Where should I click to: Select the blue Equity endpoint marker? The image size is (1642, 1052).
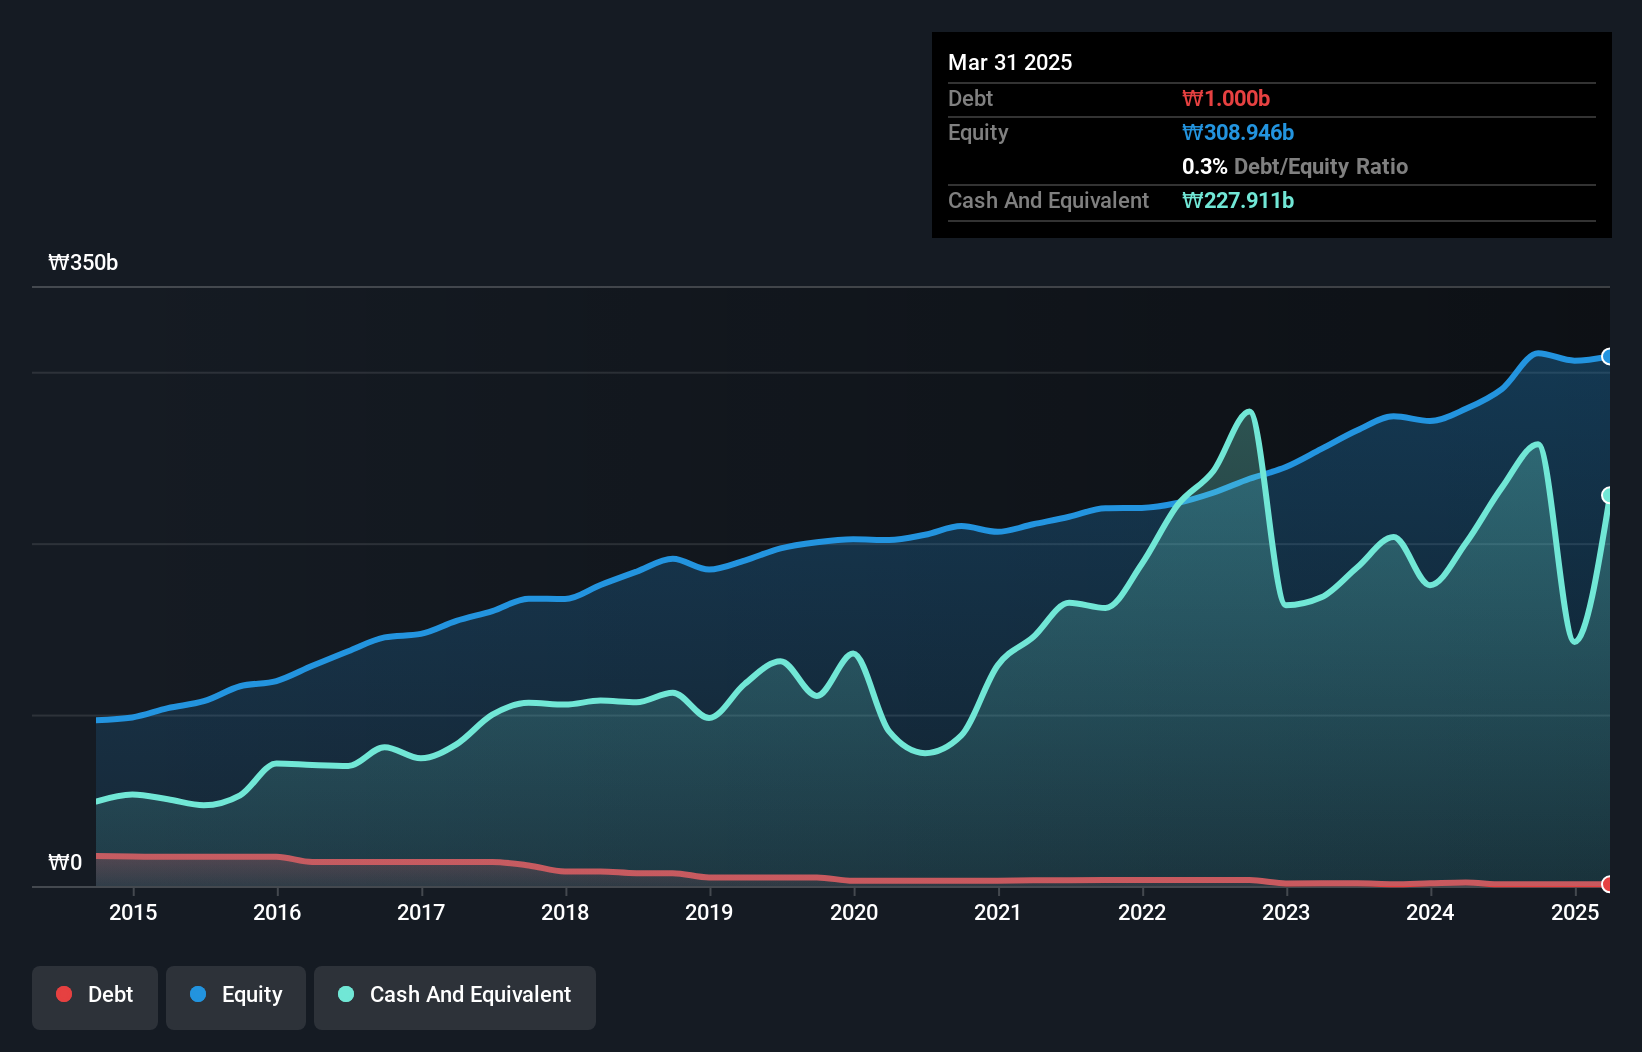1608,357
